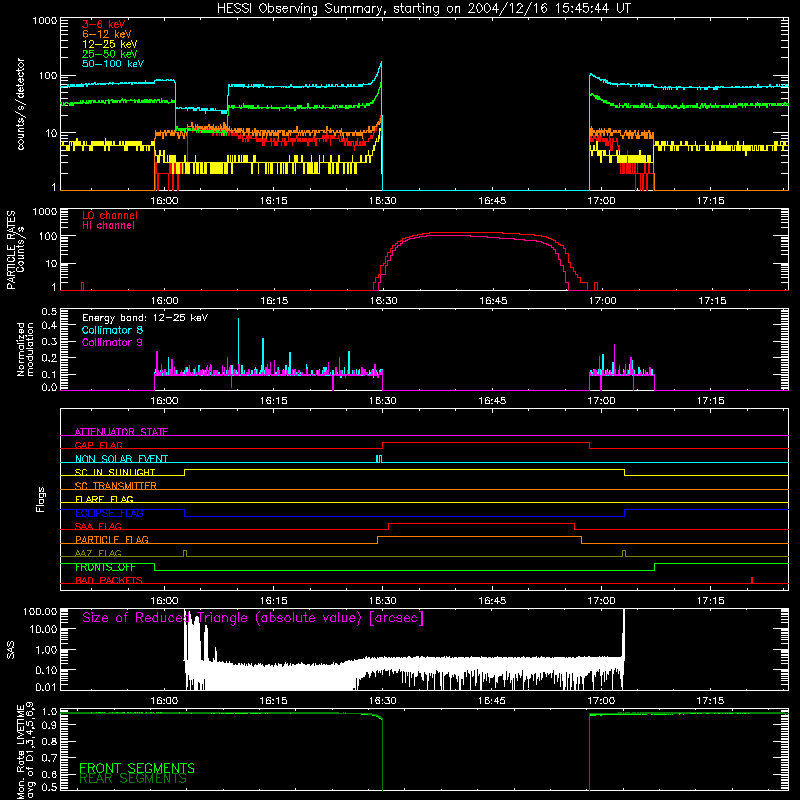Click the 'SAS' axis label
Image resolution: width=800 pixels, height=800 pixels.
click(10, 650)
